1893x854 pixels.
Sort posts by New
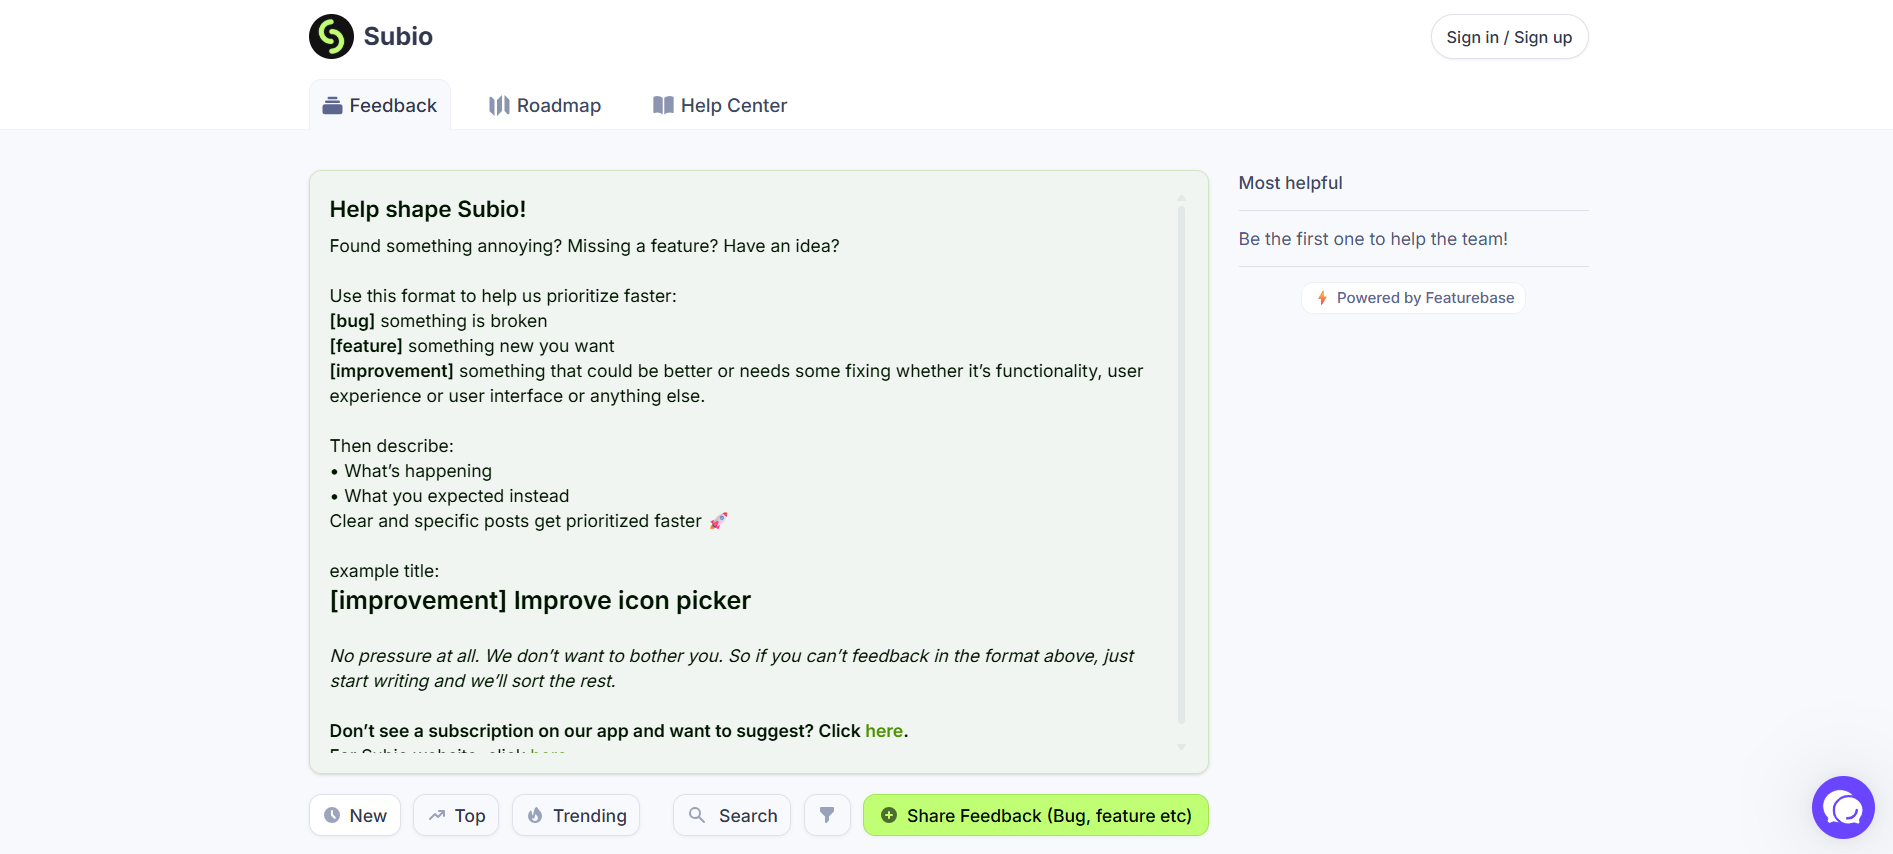tap(355, 815)
